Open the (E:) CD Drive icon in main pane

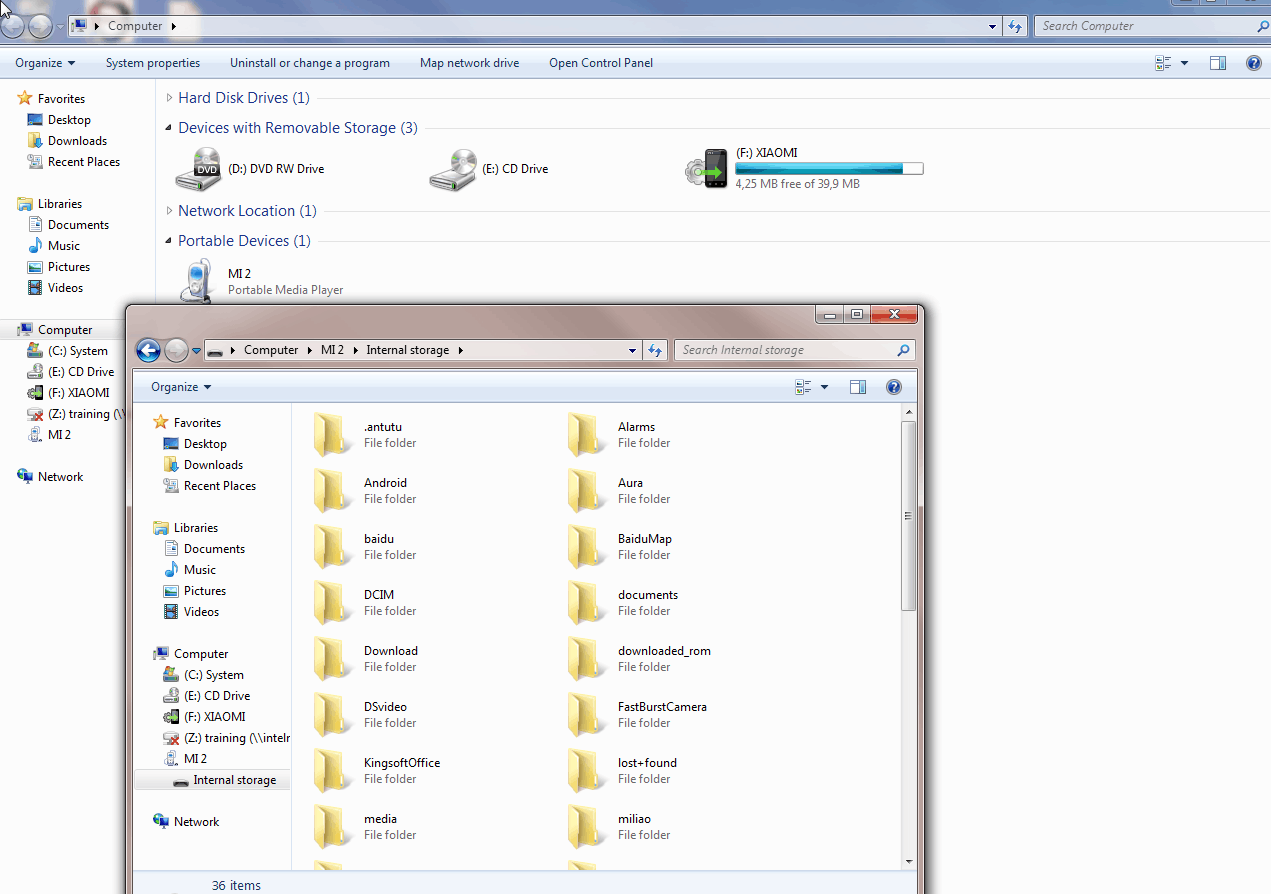(453, 169)
